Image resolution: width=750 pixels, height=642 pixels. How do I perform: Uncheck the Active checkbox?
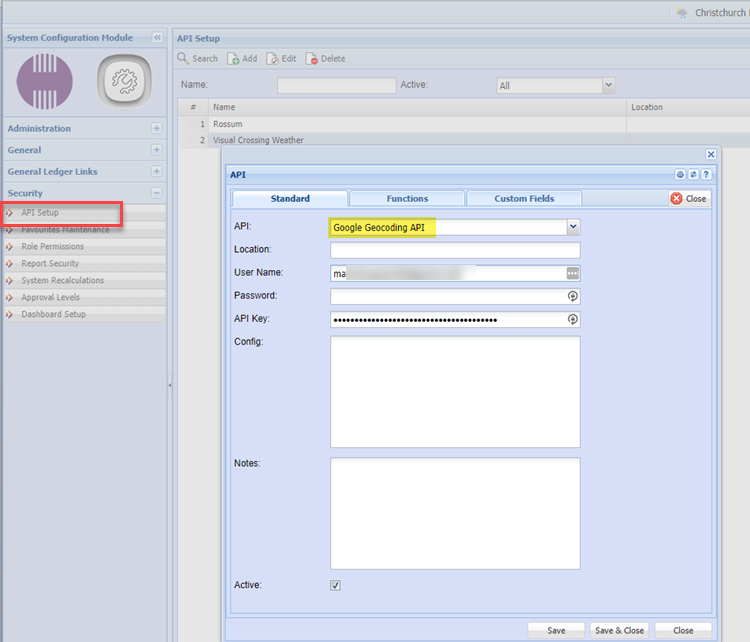[336, 585]
